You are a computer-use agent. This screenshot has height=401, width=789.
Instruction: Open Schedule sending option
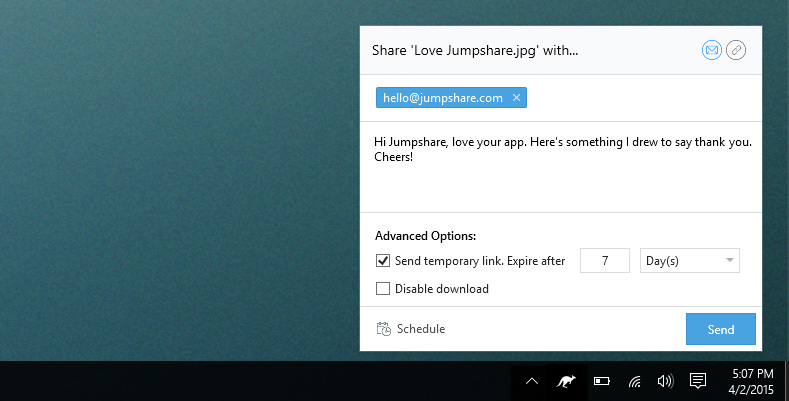pos(411,329)
